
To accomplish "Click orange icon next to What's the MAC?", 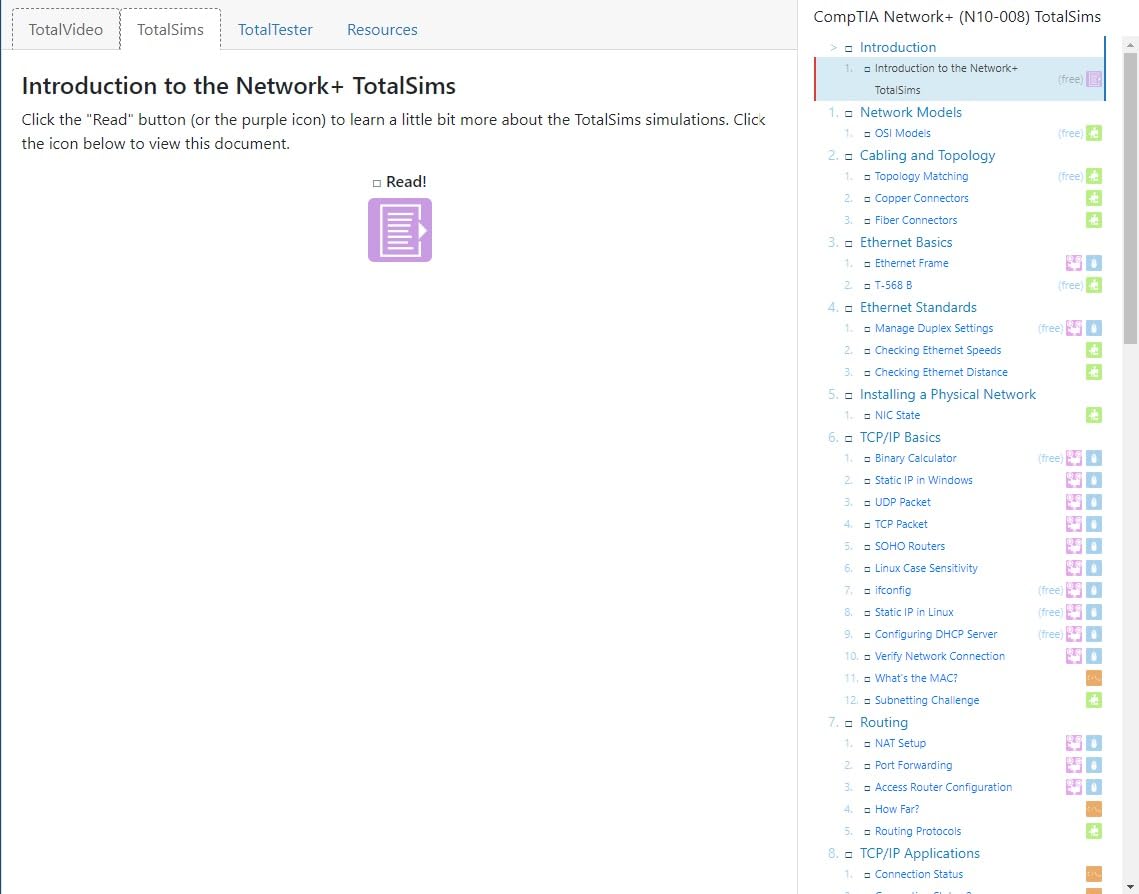I will pyautogui.click(x=1094, y=678).
